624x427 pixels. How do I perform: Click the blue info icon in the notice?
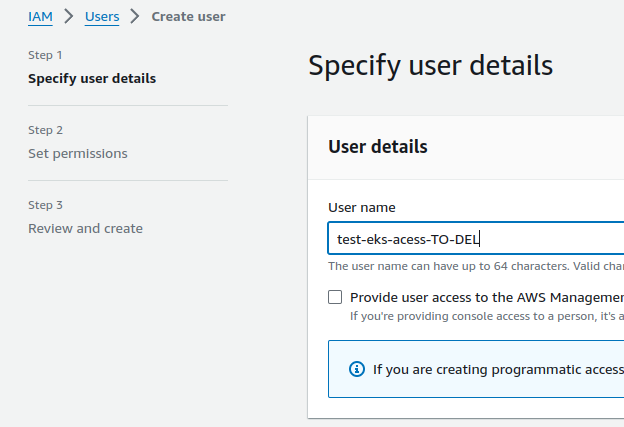point(357,369)
